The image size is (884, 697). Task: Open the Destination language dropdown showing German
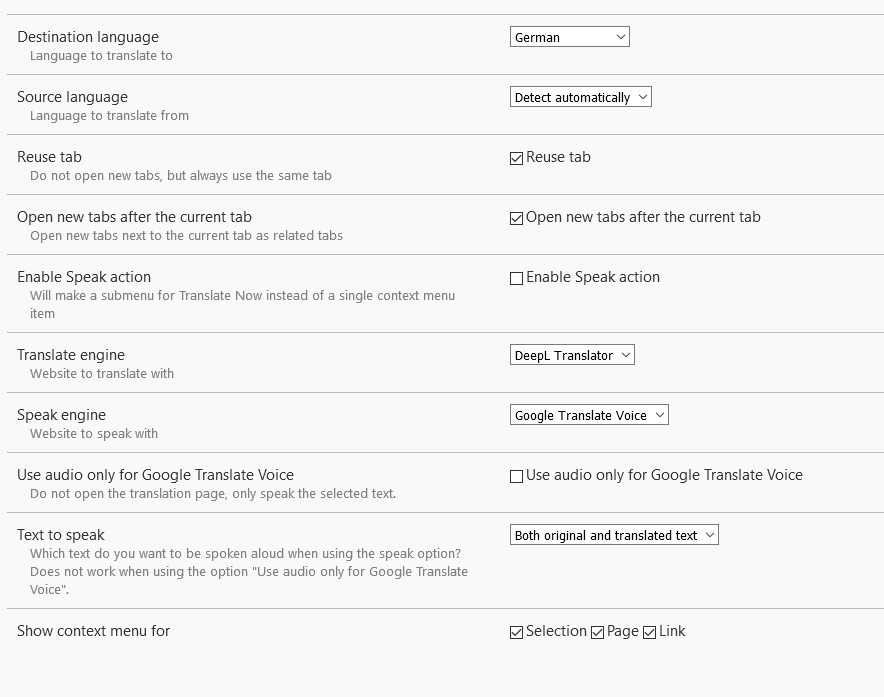click(569, 37)
